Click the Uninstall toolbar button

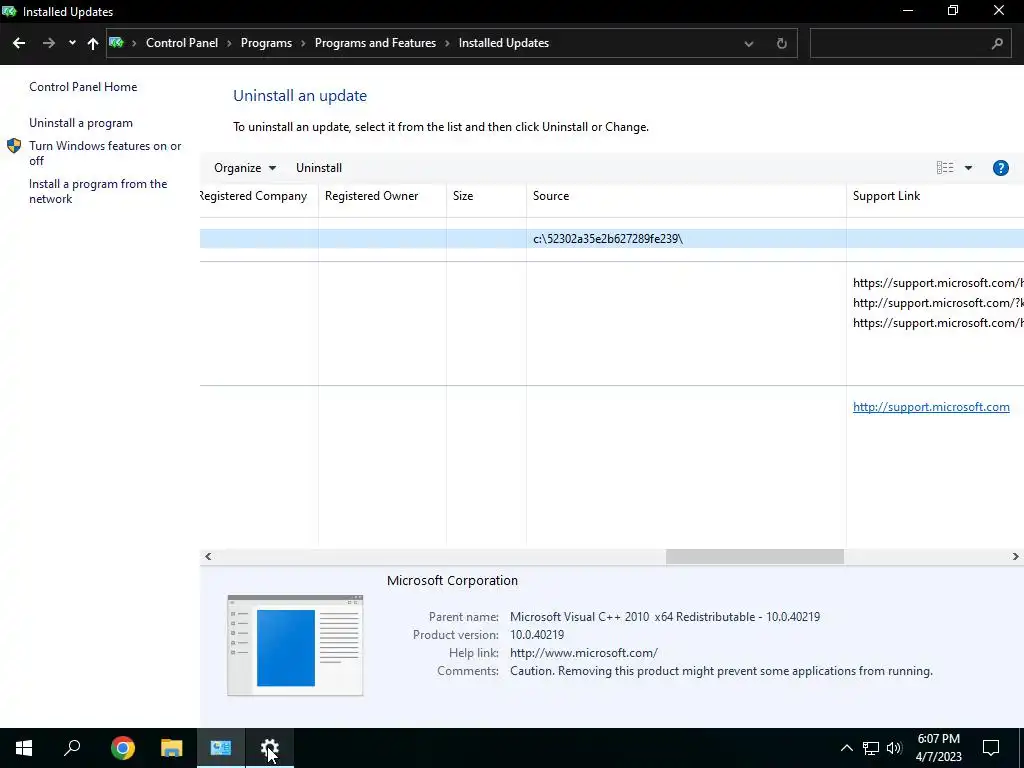(319, 168)
